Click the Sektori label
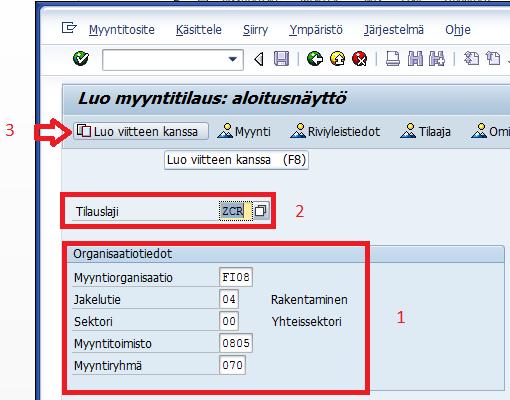This screenshot has height=400, width=510. (x=93, y=321)
